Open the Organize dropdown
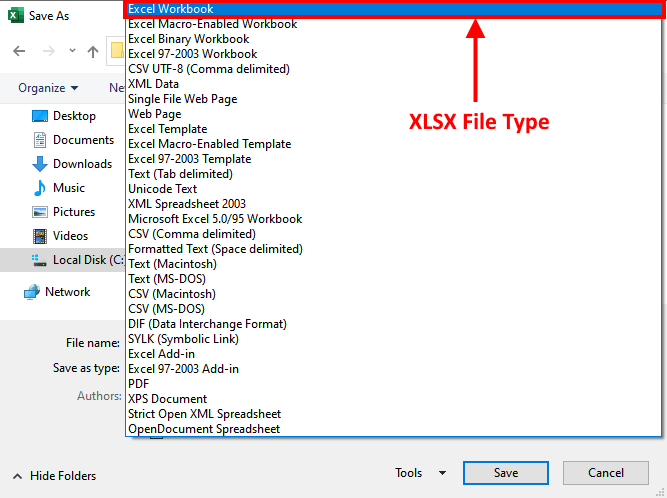Screen dimensions: 667x498 pos(48,88)
